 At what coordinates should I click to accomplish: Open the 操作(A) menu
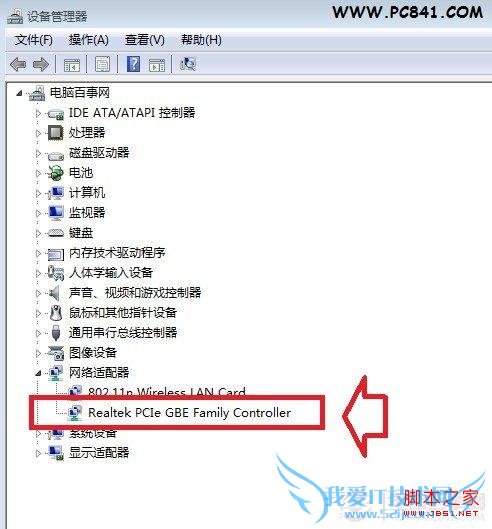[x=89, y=40]
